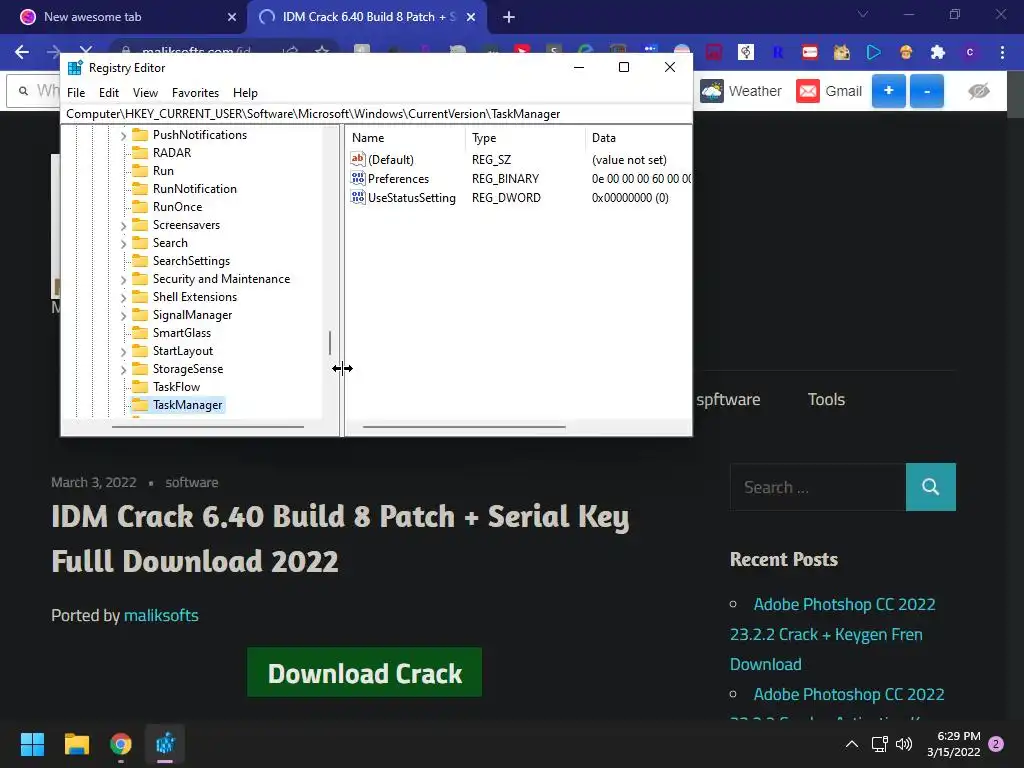Click the UseStatusSetting DWORD value icon

coord(358,197)
